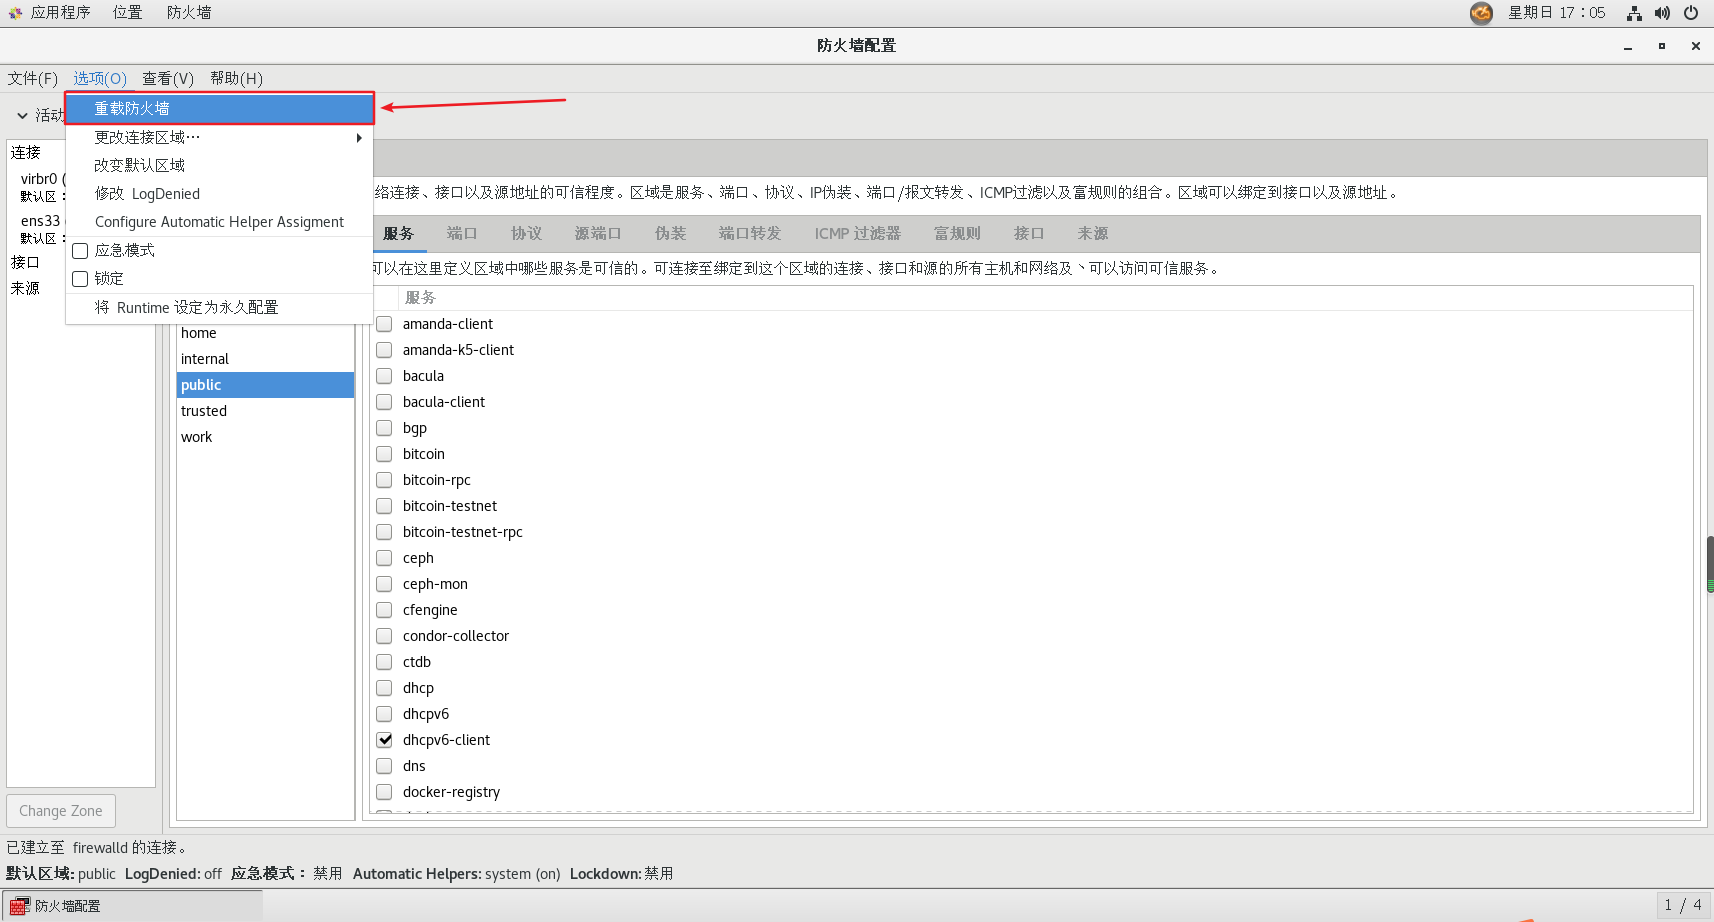Select public zone

coord(265,385)
